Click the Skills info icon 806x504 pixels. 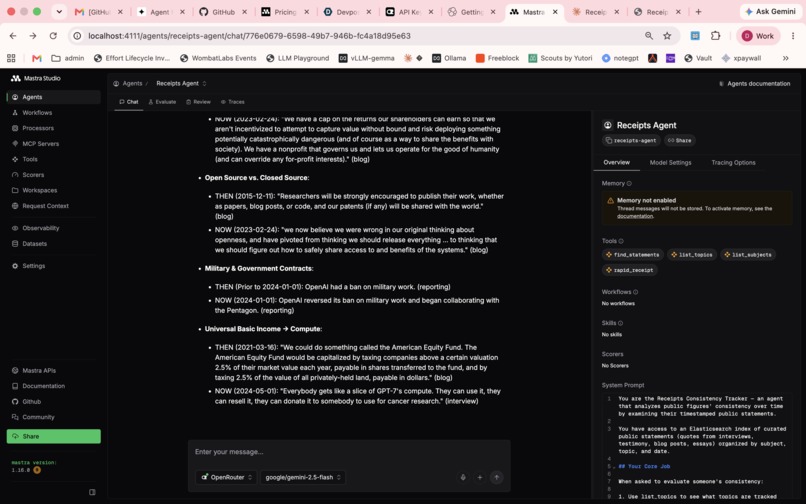(620, 323)
